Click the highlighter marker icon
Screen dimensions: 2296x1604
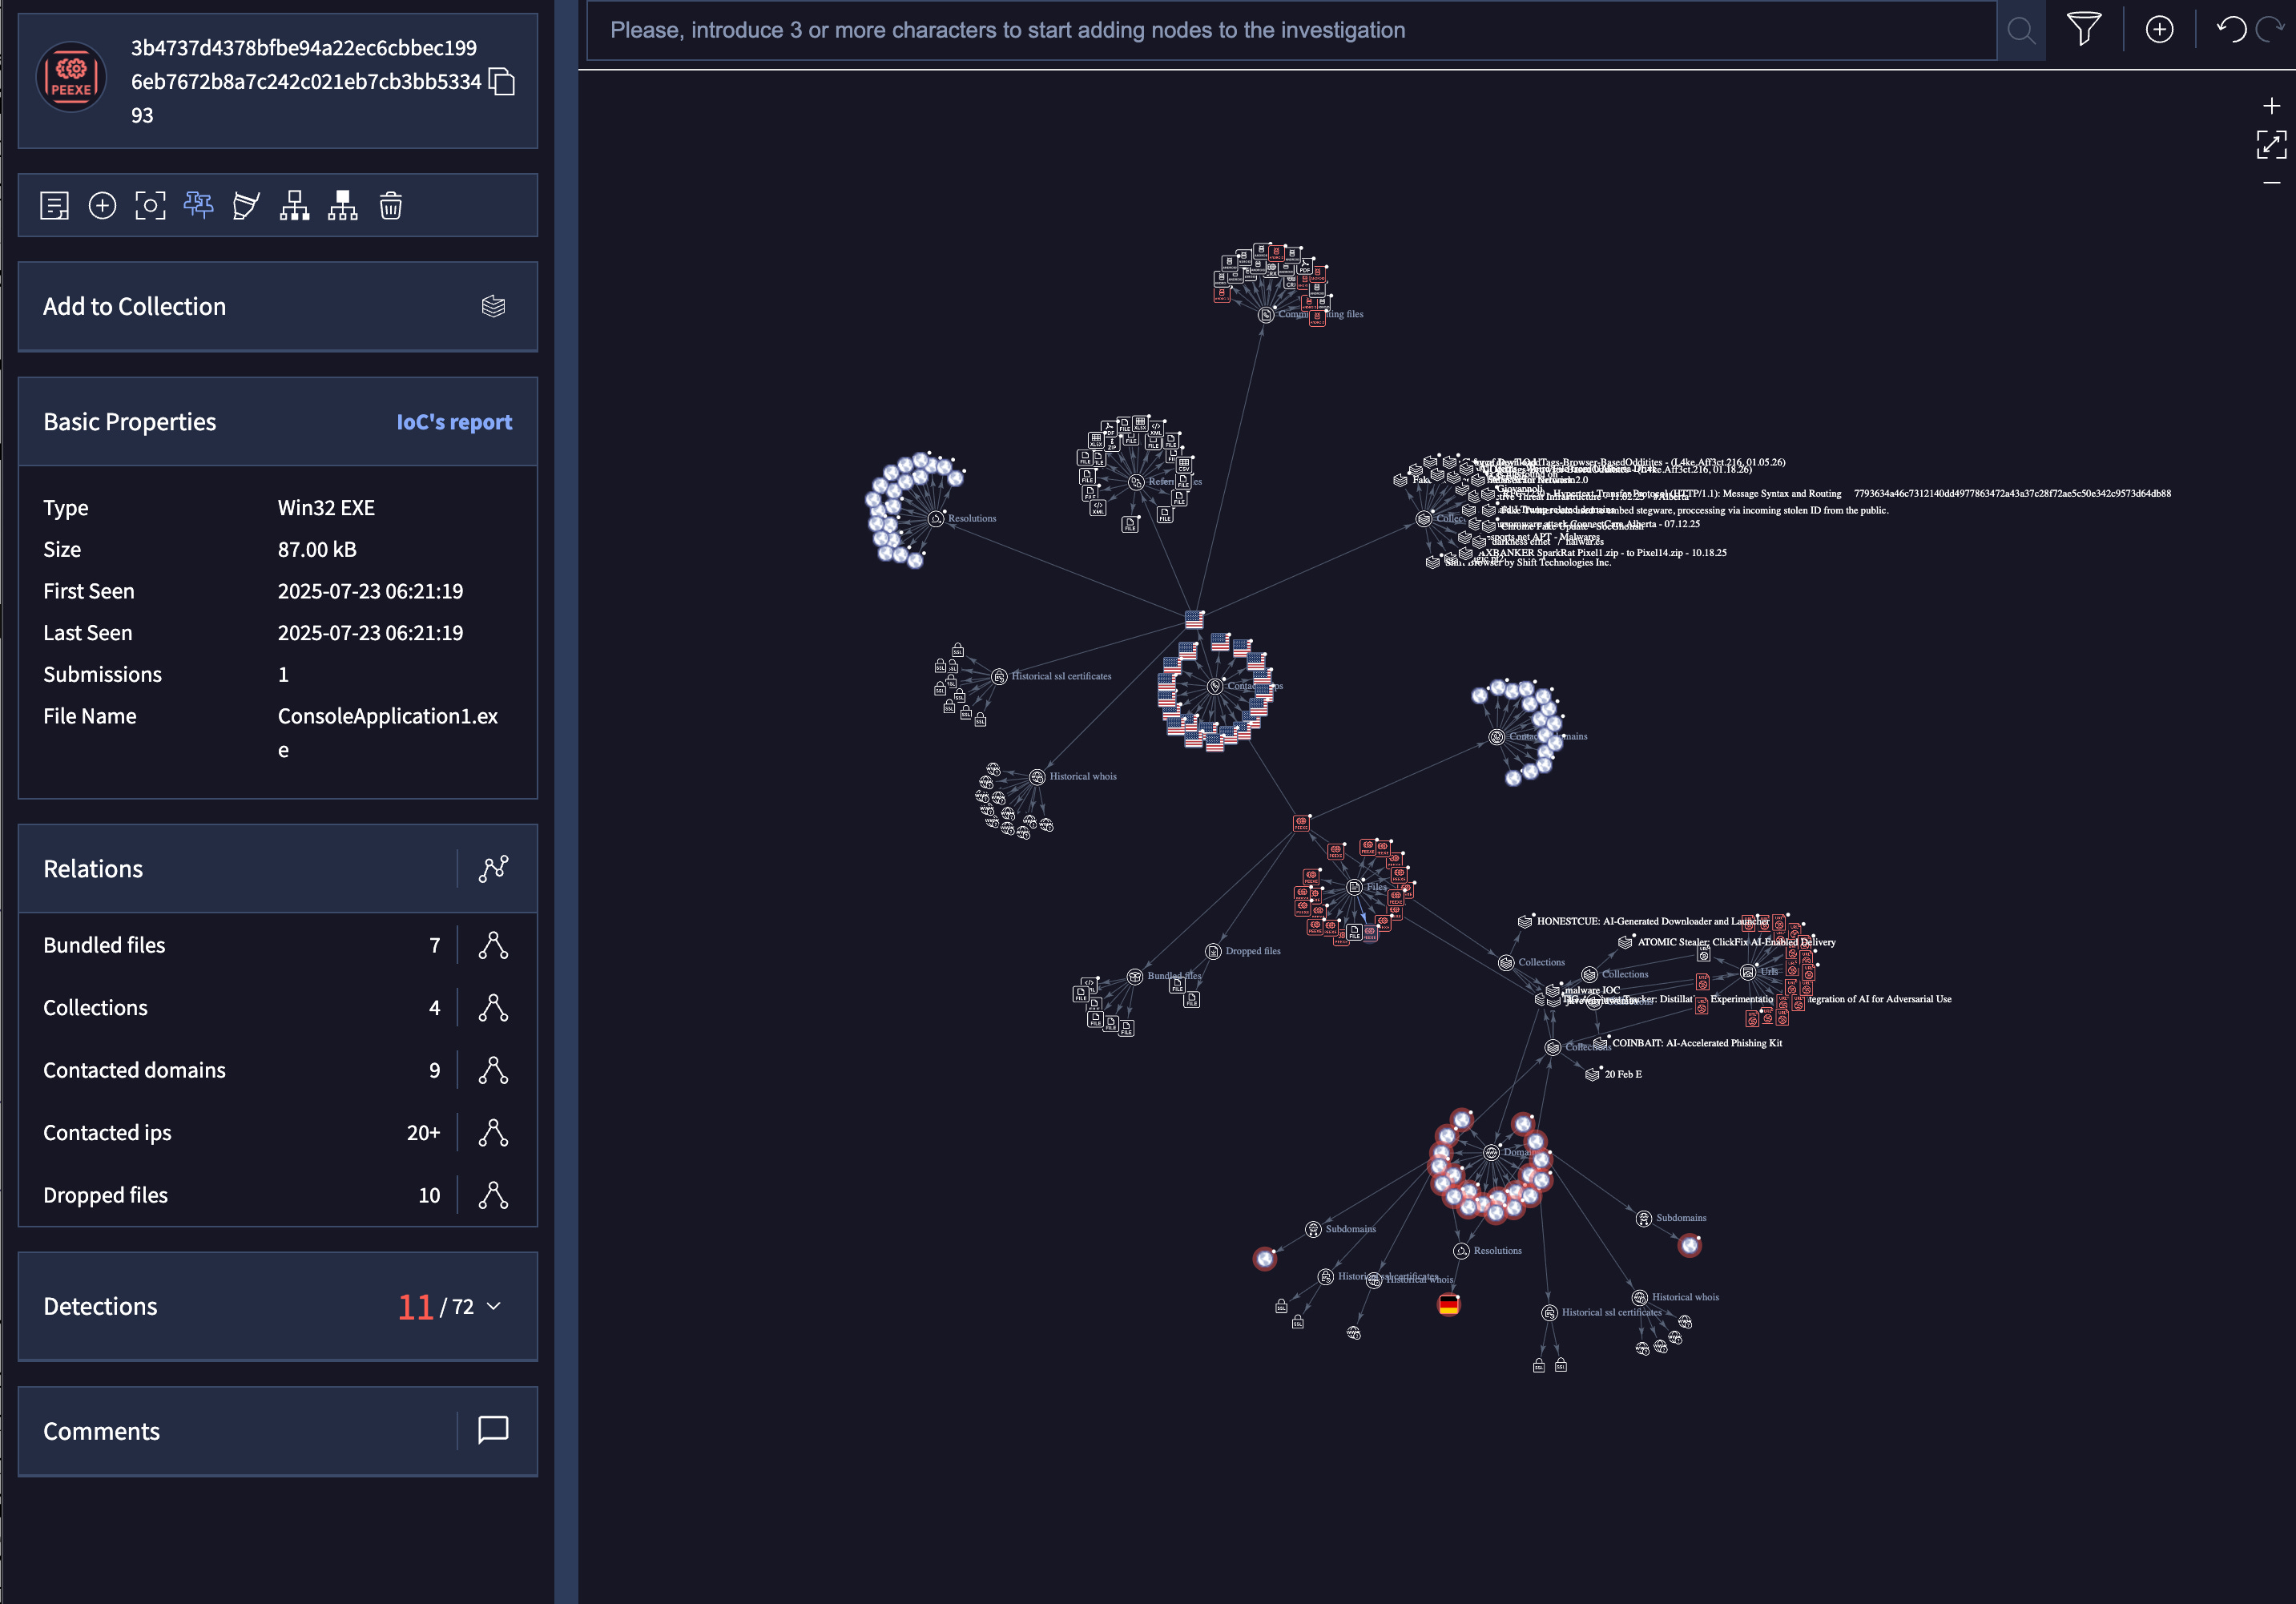click(x=246, y=206)
